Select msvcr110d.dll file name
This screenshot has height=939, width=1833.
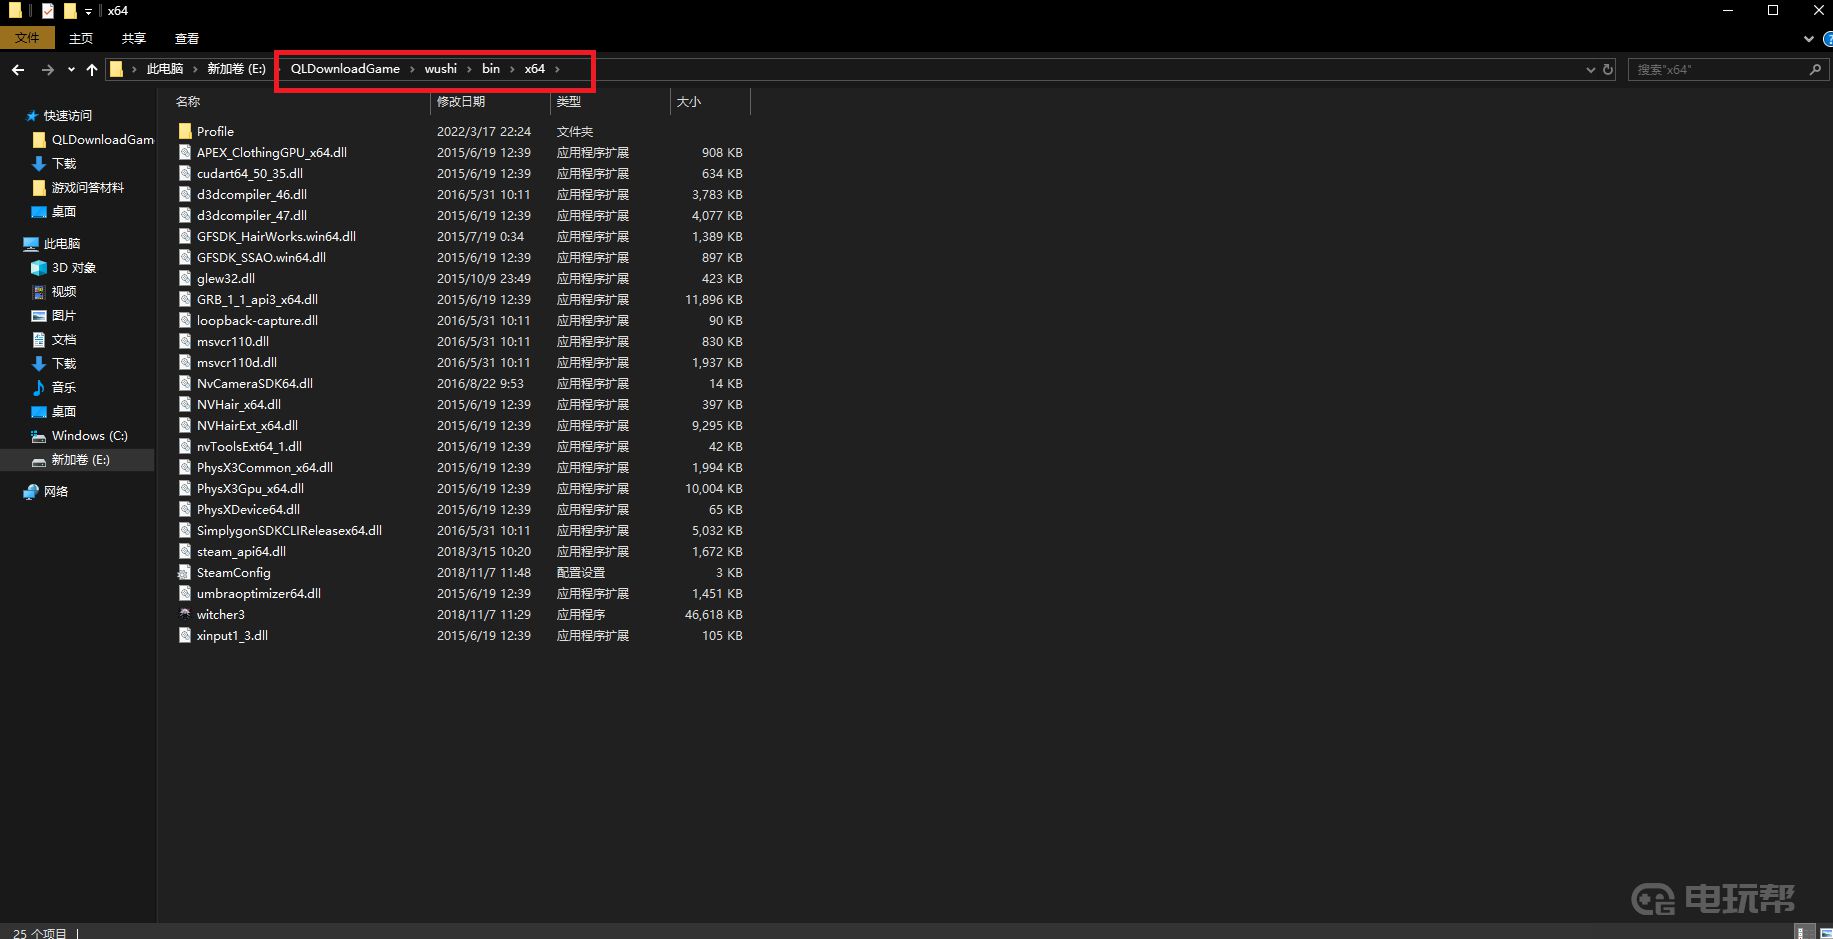coord(237,362)
